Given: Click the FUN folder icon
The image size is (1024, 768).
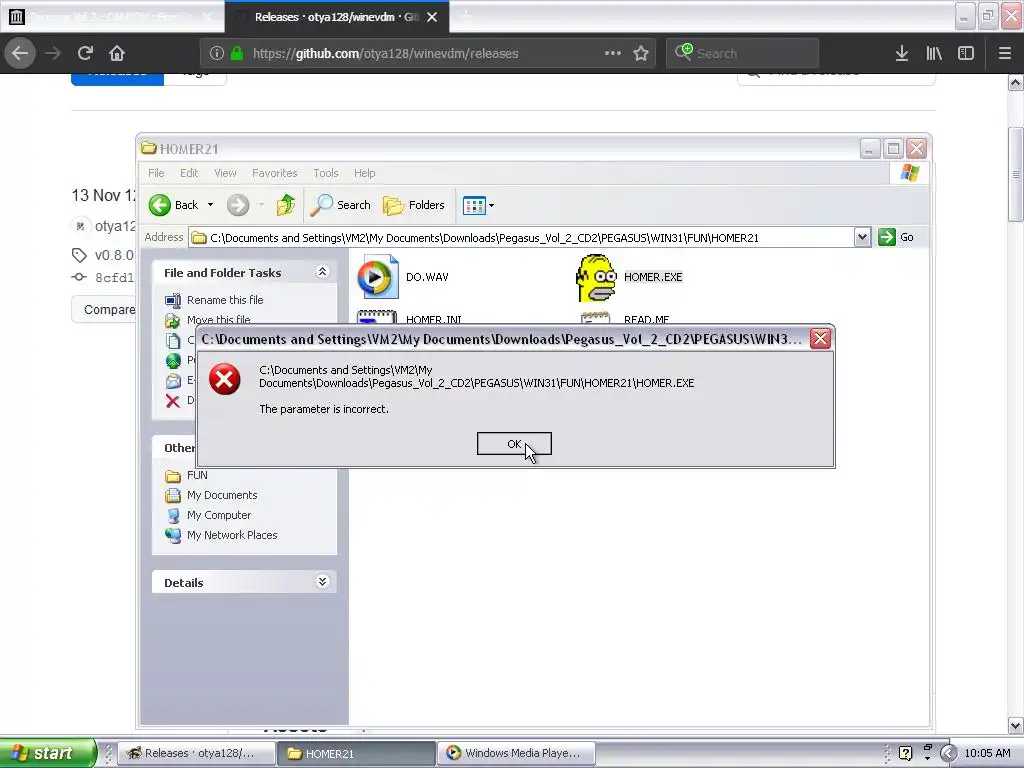Looking at the screenshot, I should [x=173, y=475].
